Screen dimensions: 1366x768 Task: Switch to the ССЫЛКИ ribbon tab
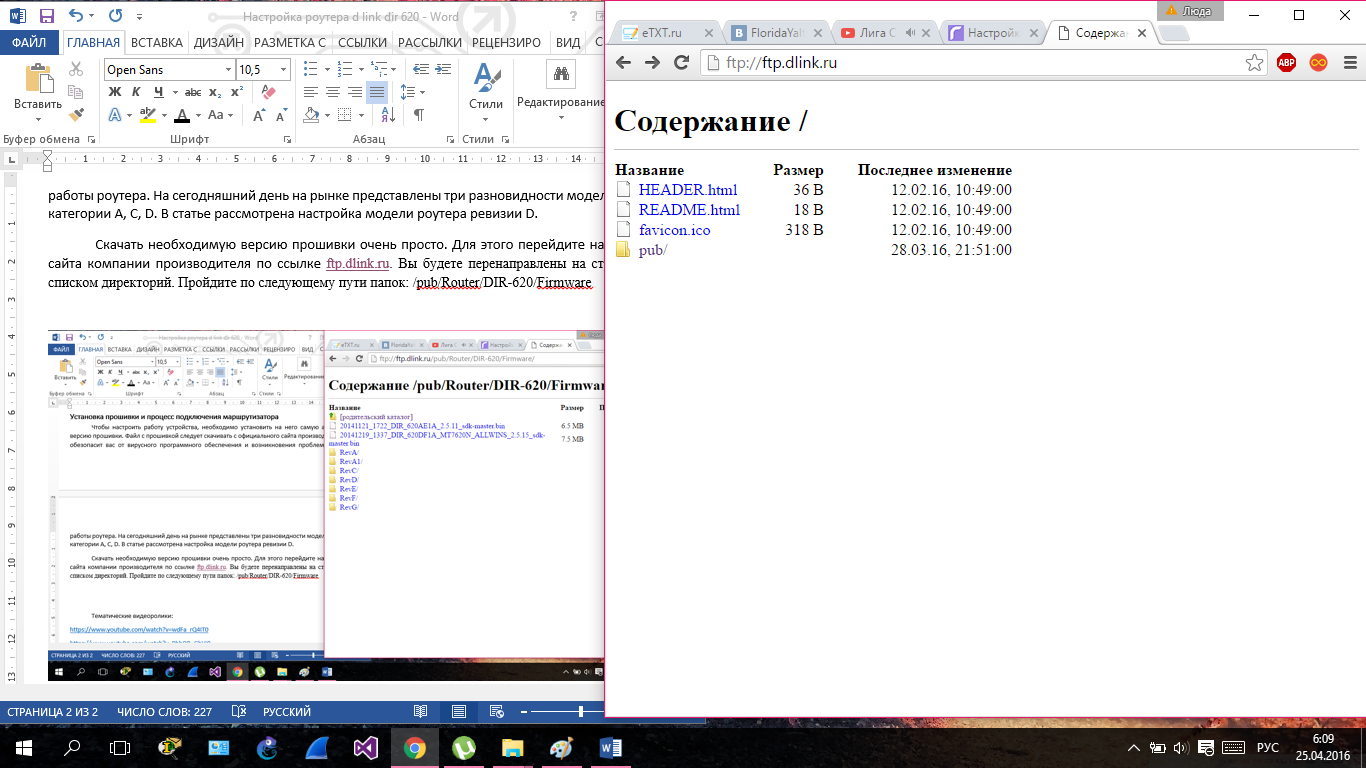(x=362, y=42)
